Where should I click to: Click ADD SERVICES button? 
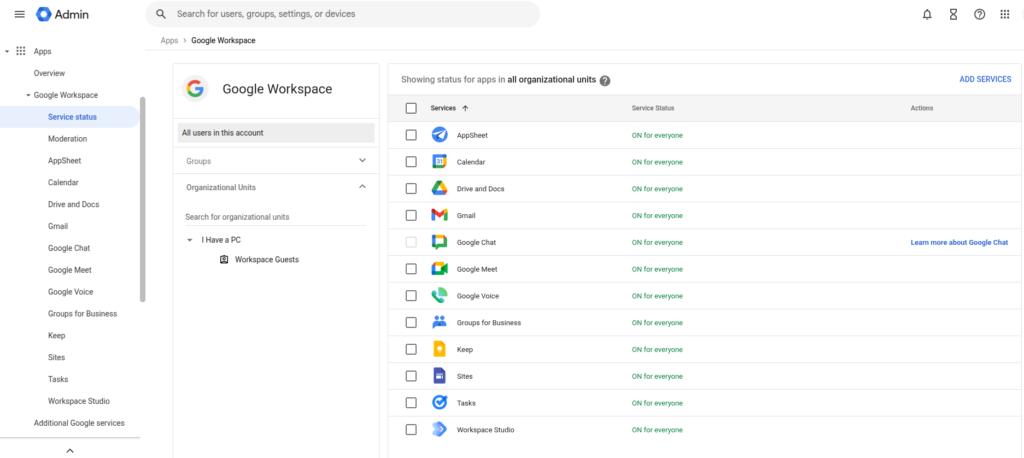tap(985, 80)
